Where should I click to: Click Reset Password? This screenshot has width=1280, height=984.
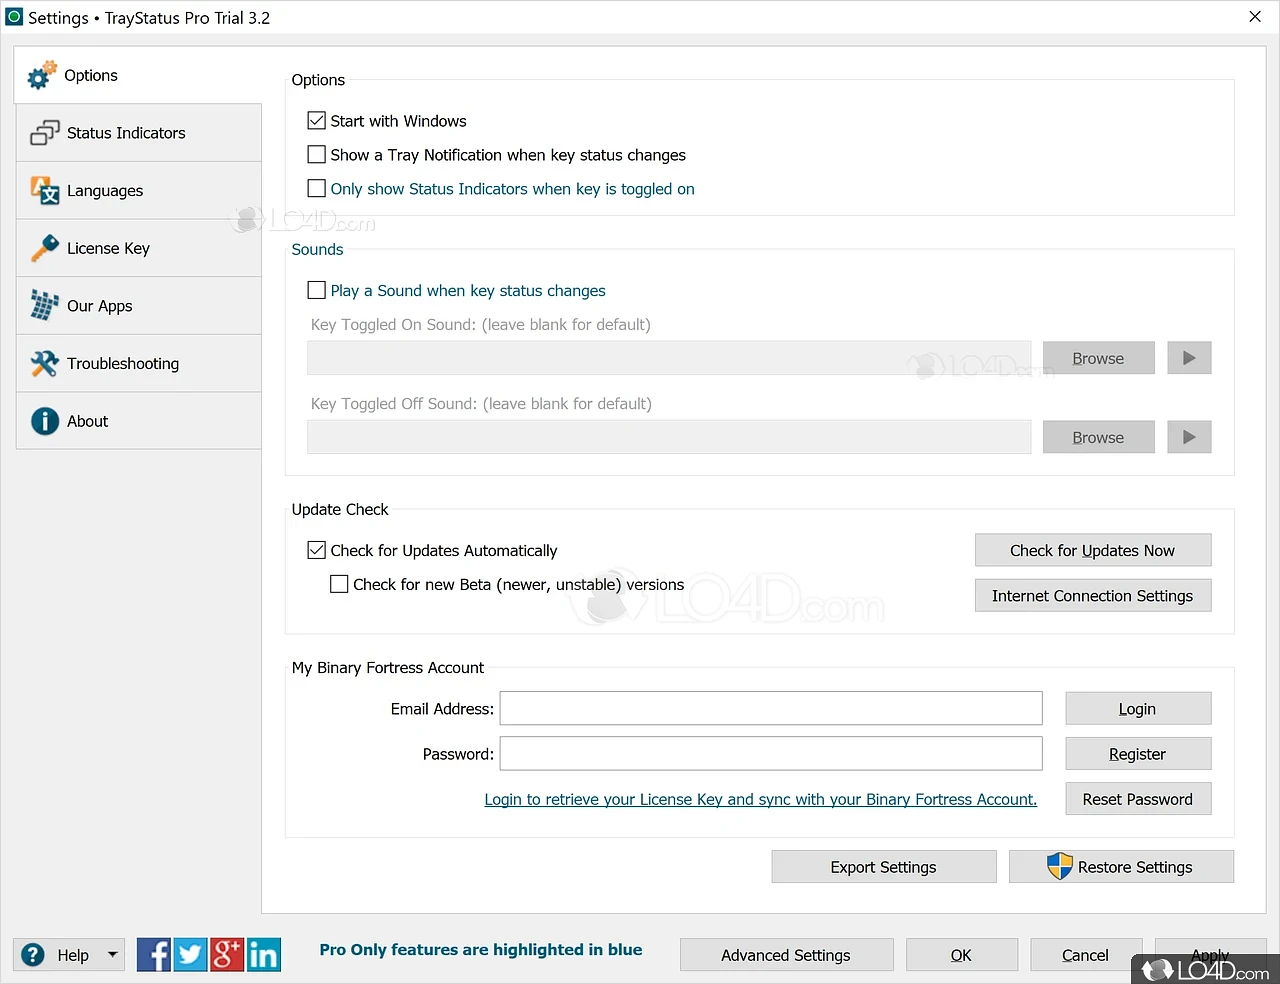[x=1138, y=799]
